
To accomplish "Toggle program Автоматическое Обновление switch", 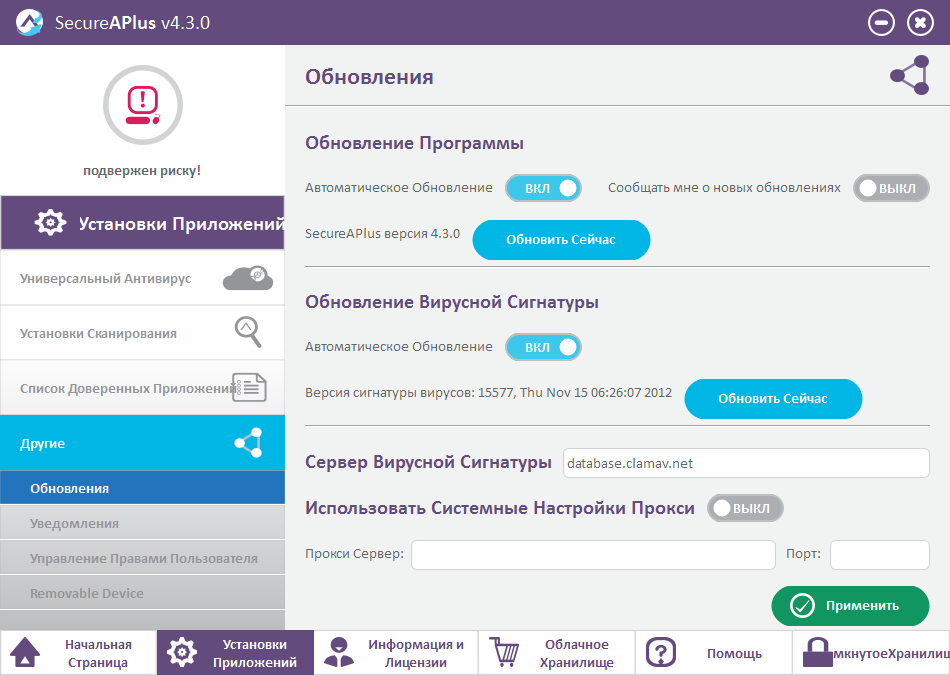I will pyautogui.click(x=543, y=188).
